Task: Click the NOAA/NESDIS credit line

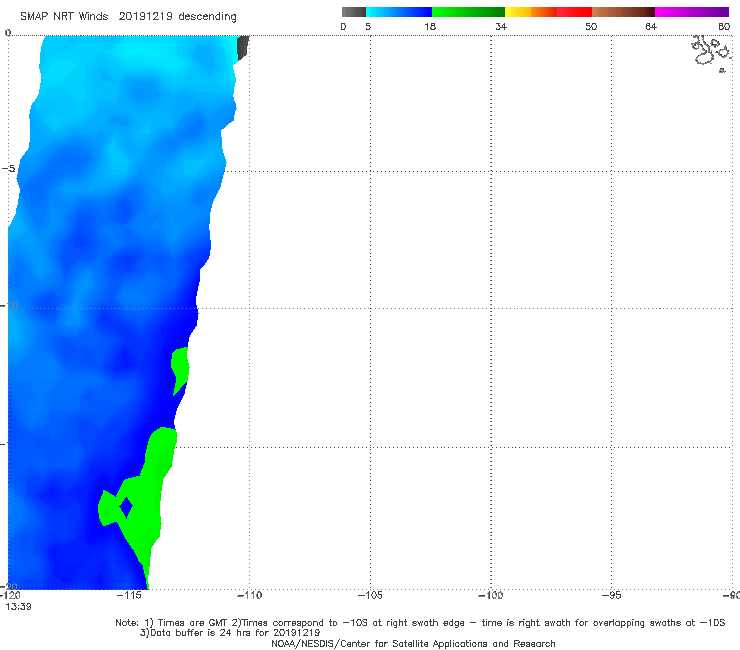Action: tap(413, 644)
